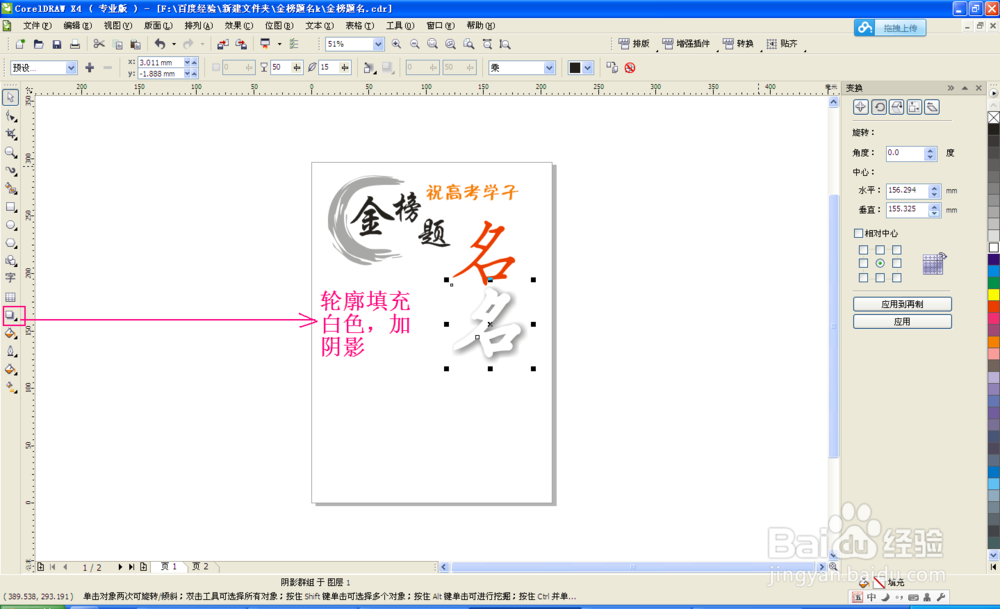Select the center anchor radio button

point(880,263)
